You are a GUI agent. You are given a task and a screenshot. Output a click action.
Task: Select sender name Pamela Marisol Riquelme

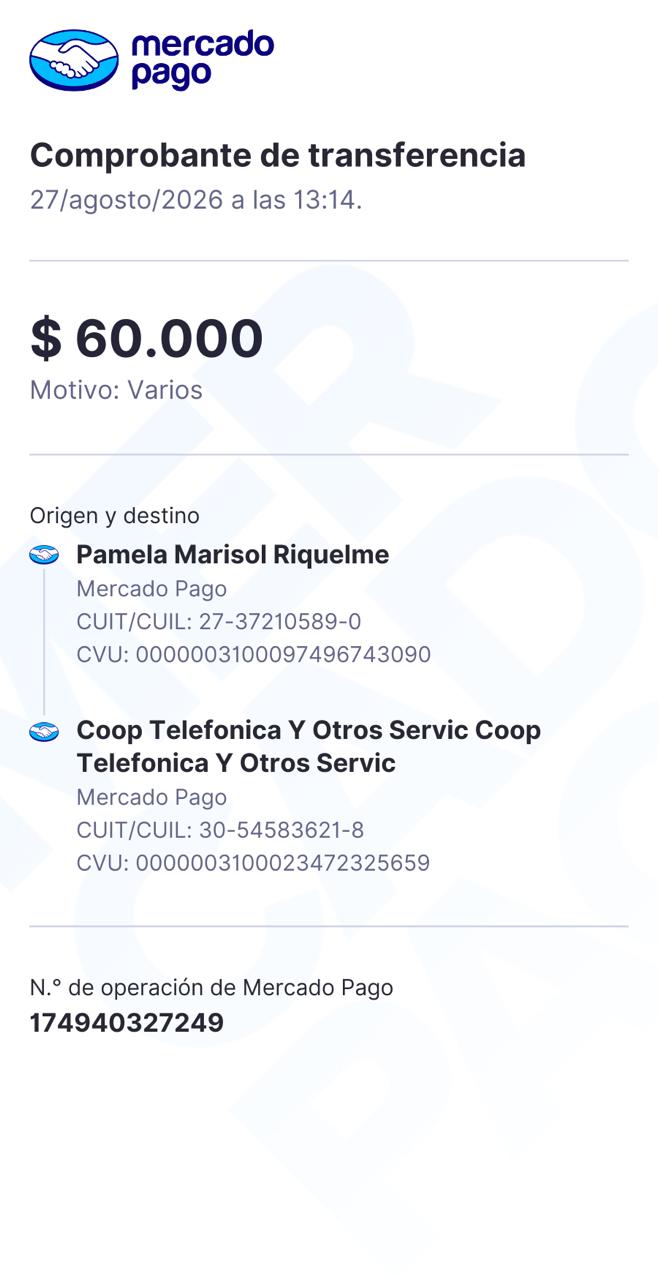click(x=233, y=554)
